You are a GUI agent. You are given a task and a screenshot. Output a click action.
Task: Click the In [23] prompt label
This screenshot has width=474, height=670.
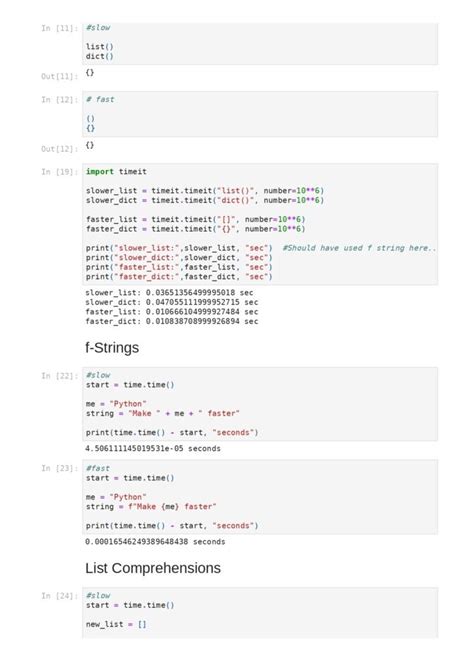coord(59,468)
